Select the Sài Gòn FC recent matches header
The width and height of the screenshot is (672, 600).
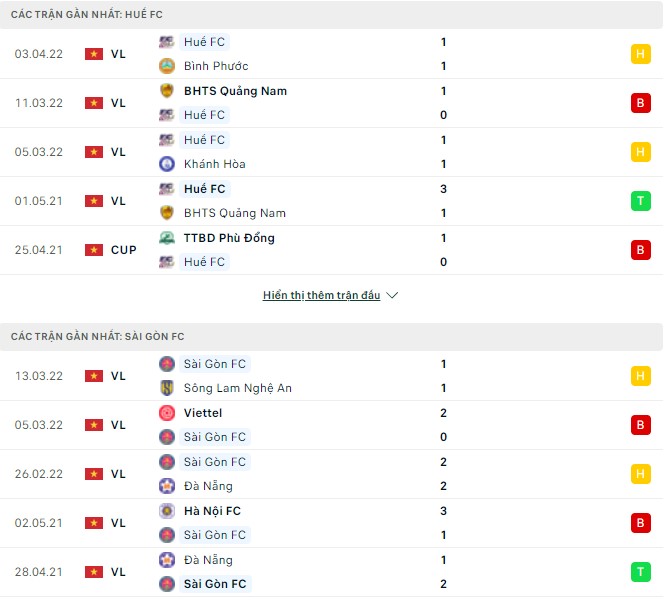[x=97, y=337]
